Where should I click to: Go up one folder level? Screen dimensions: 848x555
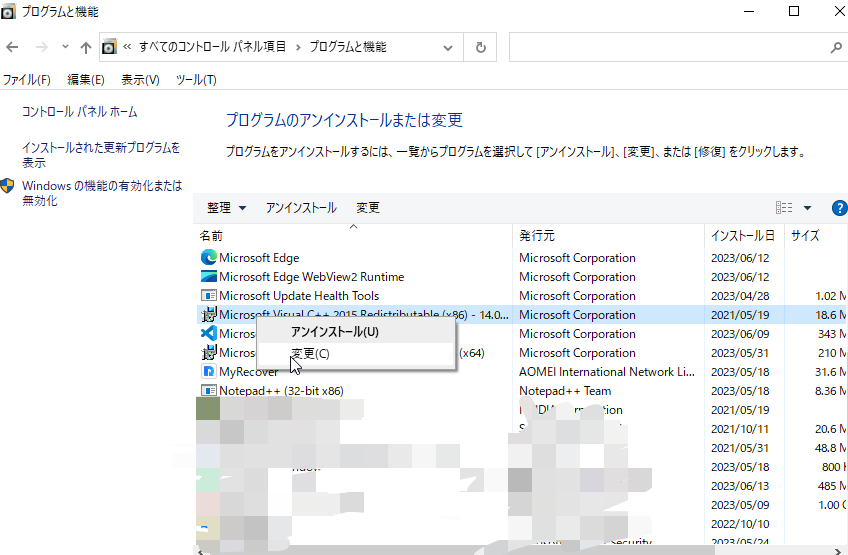point(85,48)
